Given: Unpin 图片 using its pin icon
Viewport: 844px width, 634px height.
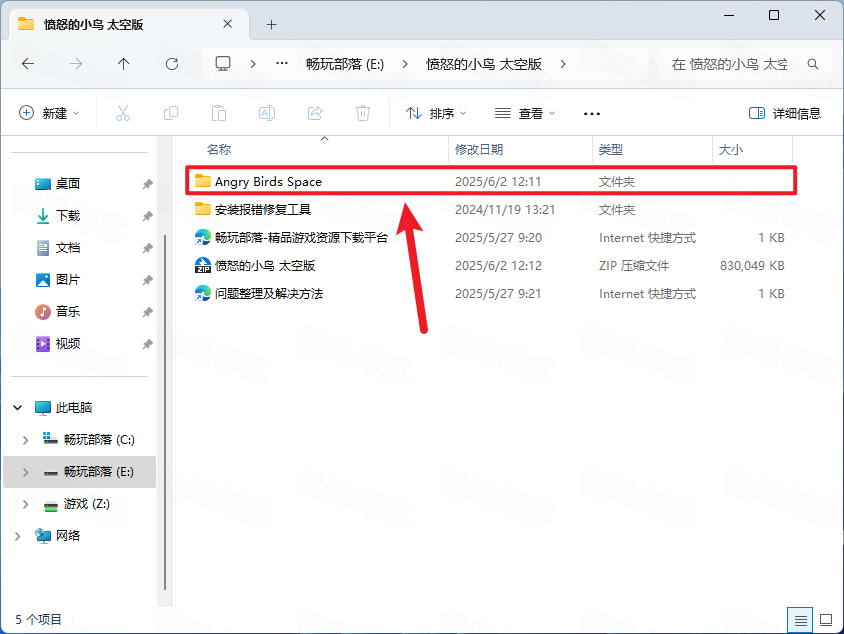Looking at the screenshot, I should click(x=147, y=280).
